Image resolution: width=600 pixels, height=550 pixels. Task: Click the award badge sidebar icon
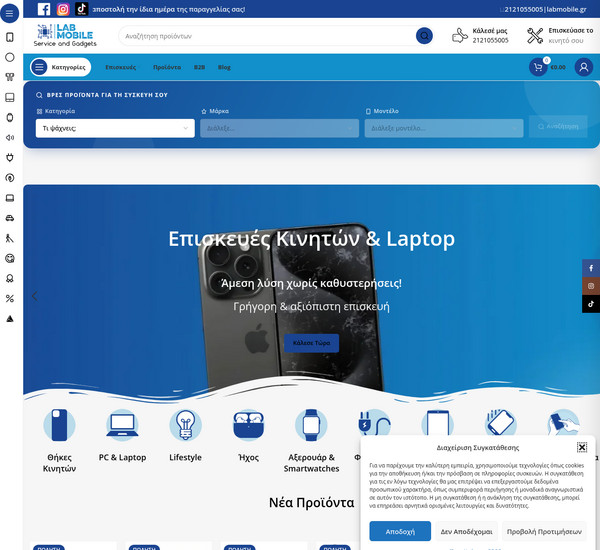click(x=10, y=278)
